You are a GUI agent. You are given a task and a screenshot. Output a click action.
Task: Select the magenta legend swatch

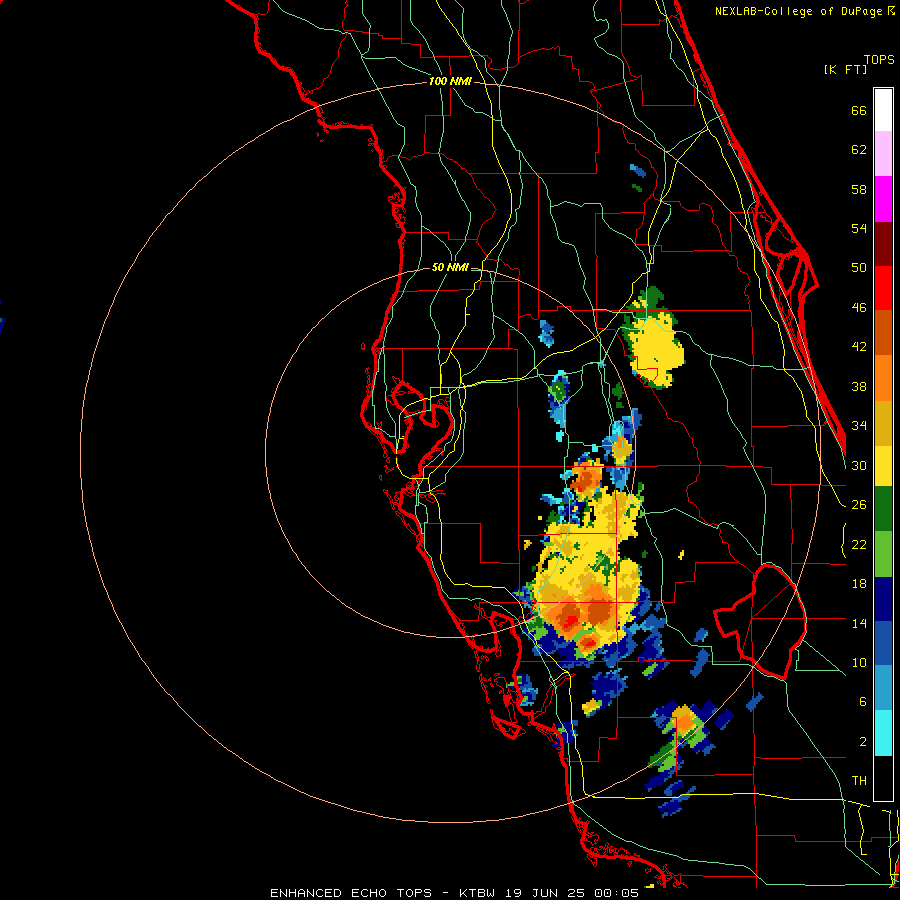pyautogui.click(x=883, y=199)
